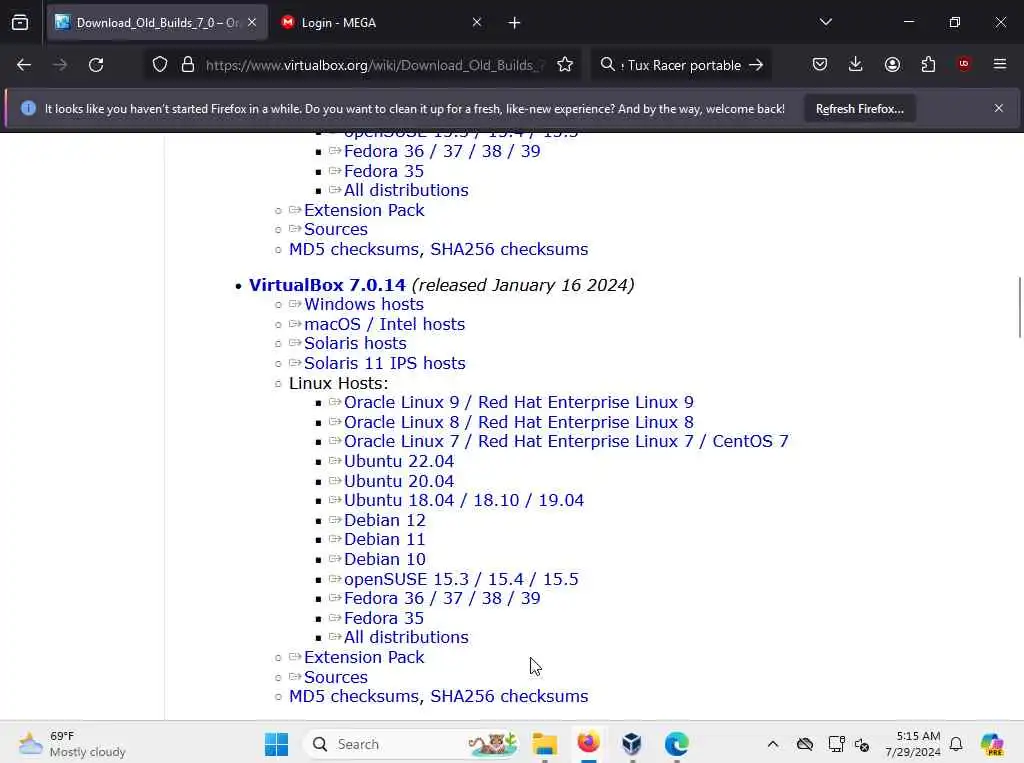Image resolution: width=1024 pixels, height=763 pixels.
Task: Click the Tux Racer portable search box
Action: click(x=682, y=65)
